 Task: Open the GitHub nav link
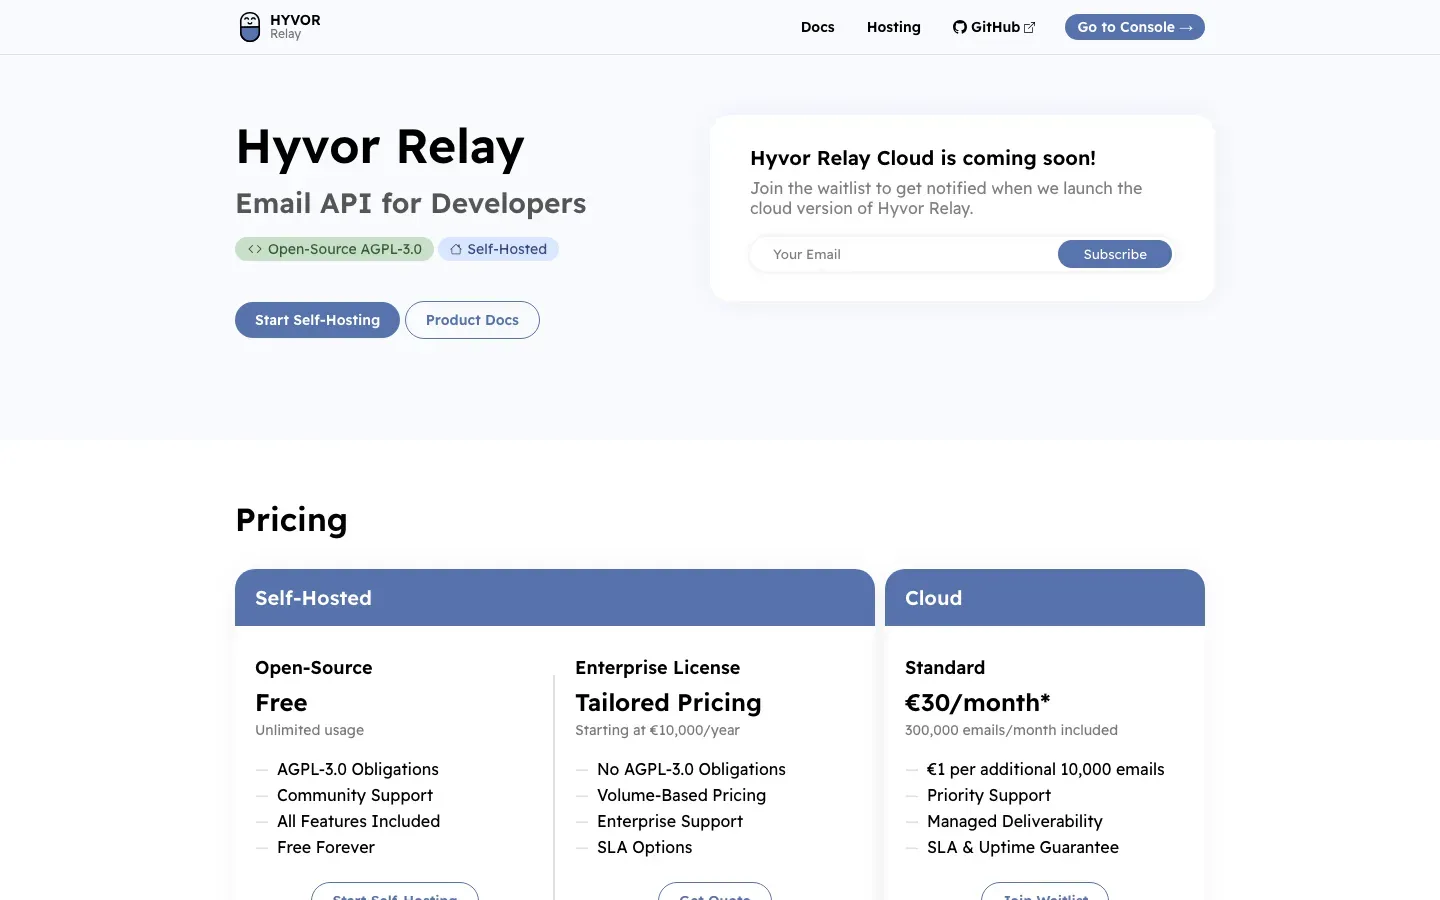(994, 27)
